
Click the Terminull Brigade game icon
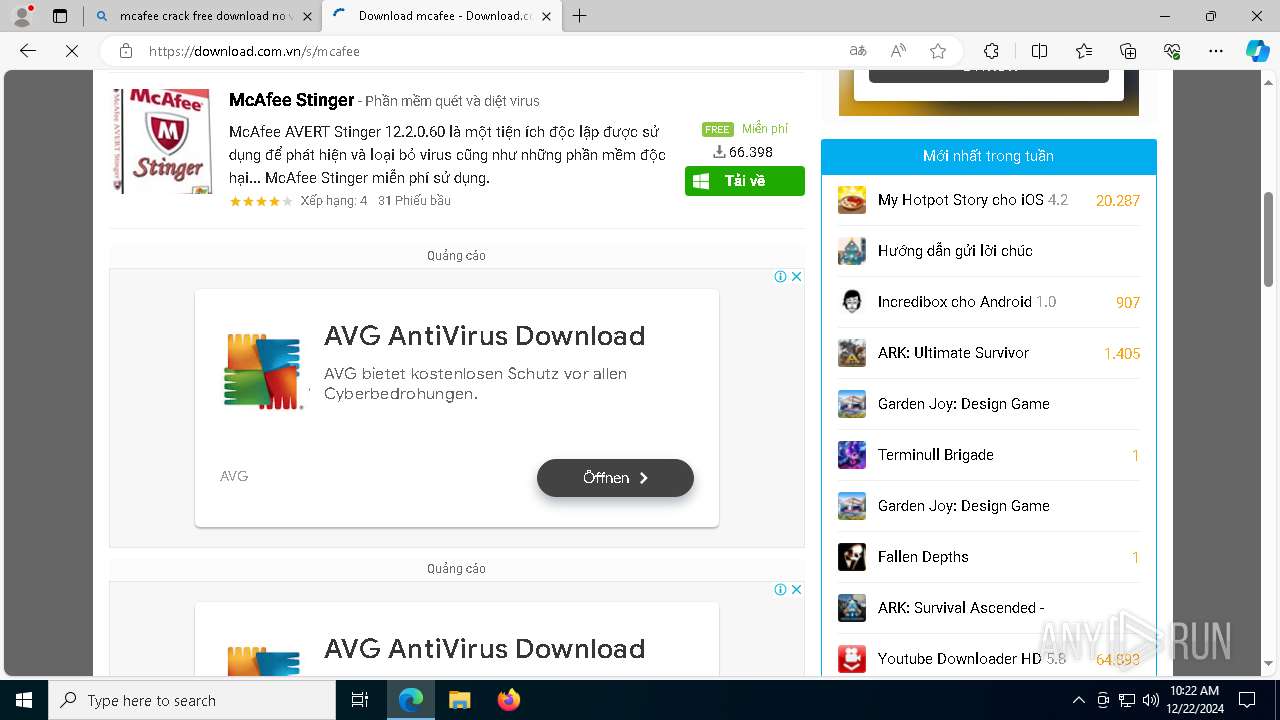pos(852,455)
